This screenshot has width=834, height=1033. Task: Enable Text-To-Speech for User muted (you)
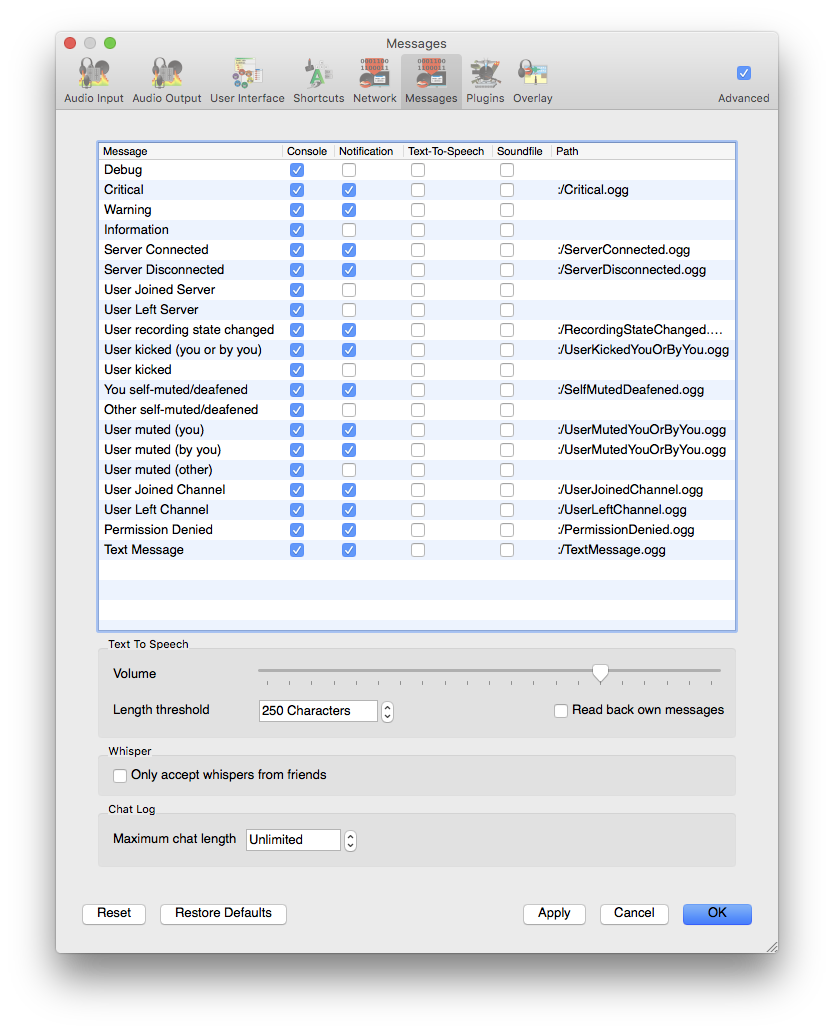point(418,430)
